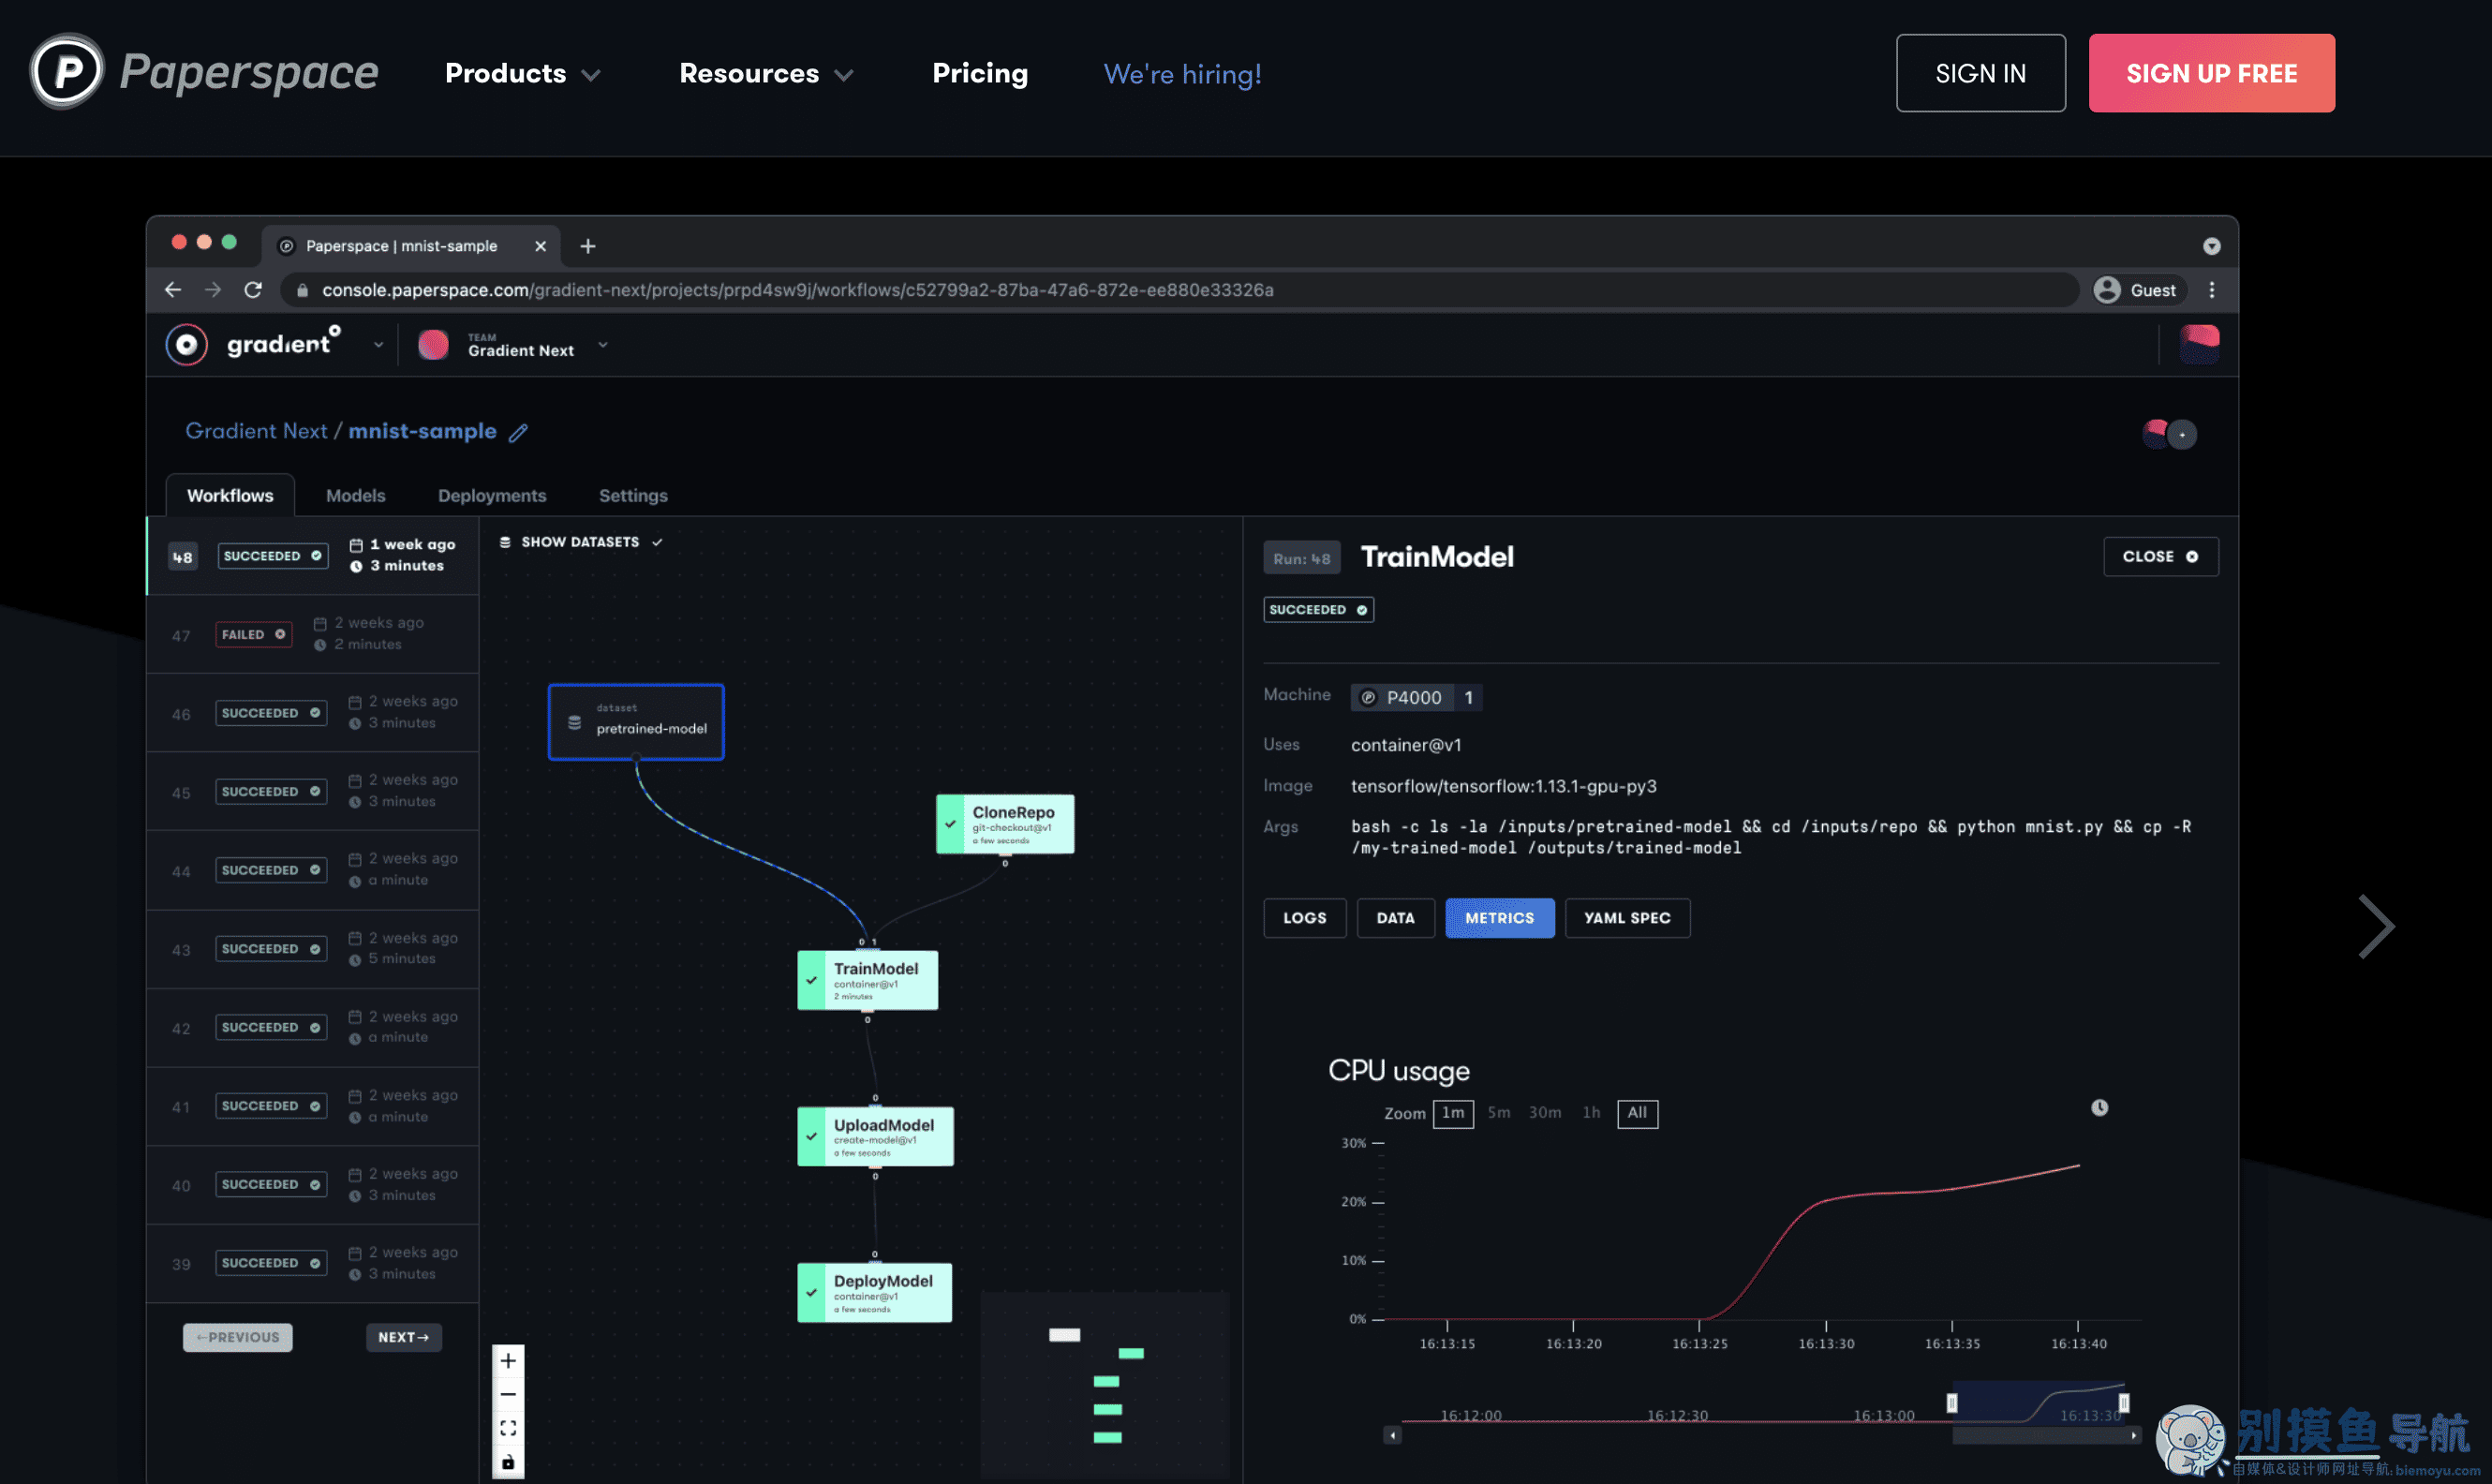The image size is (2492, 1484).
Task: Click the gradient logo icon
Action: [186, 345]
